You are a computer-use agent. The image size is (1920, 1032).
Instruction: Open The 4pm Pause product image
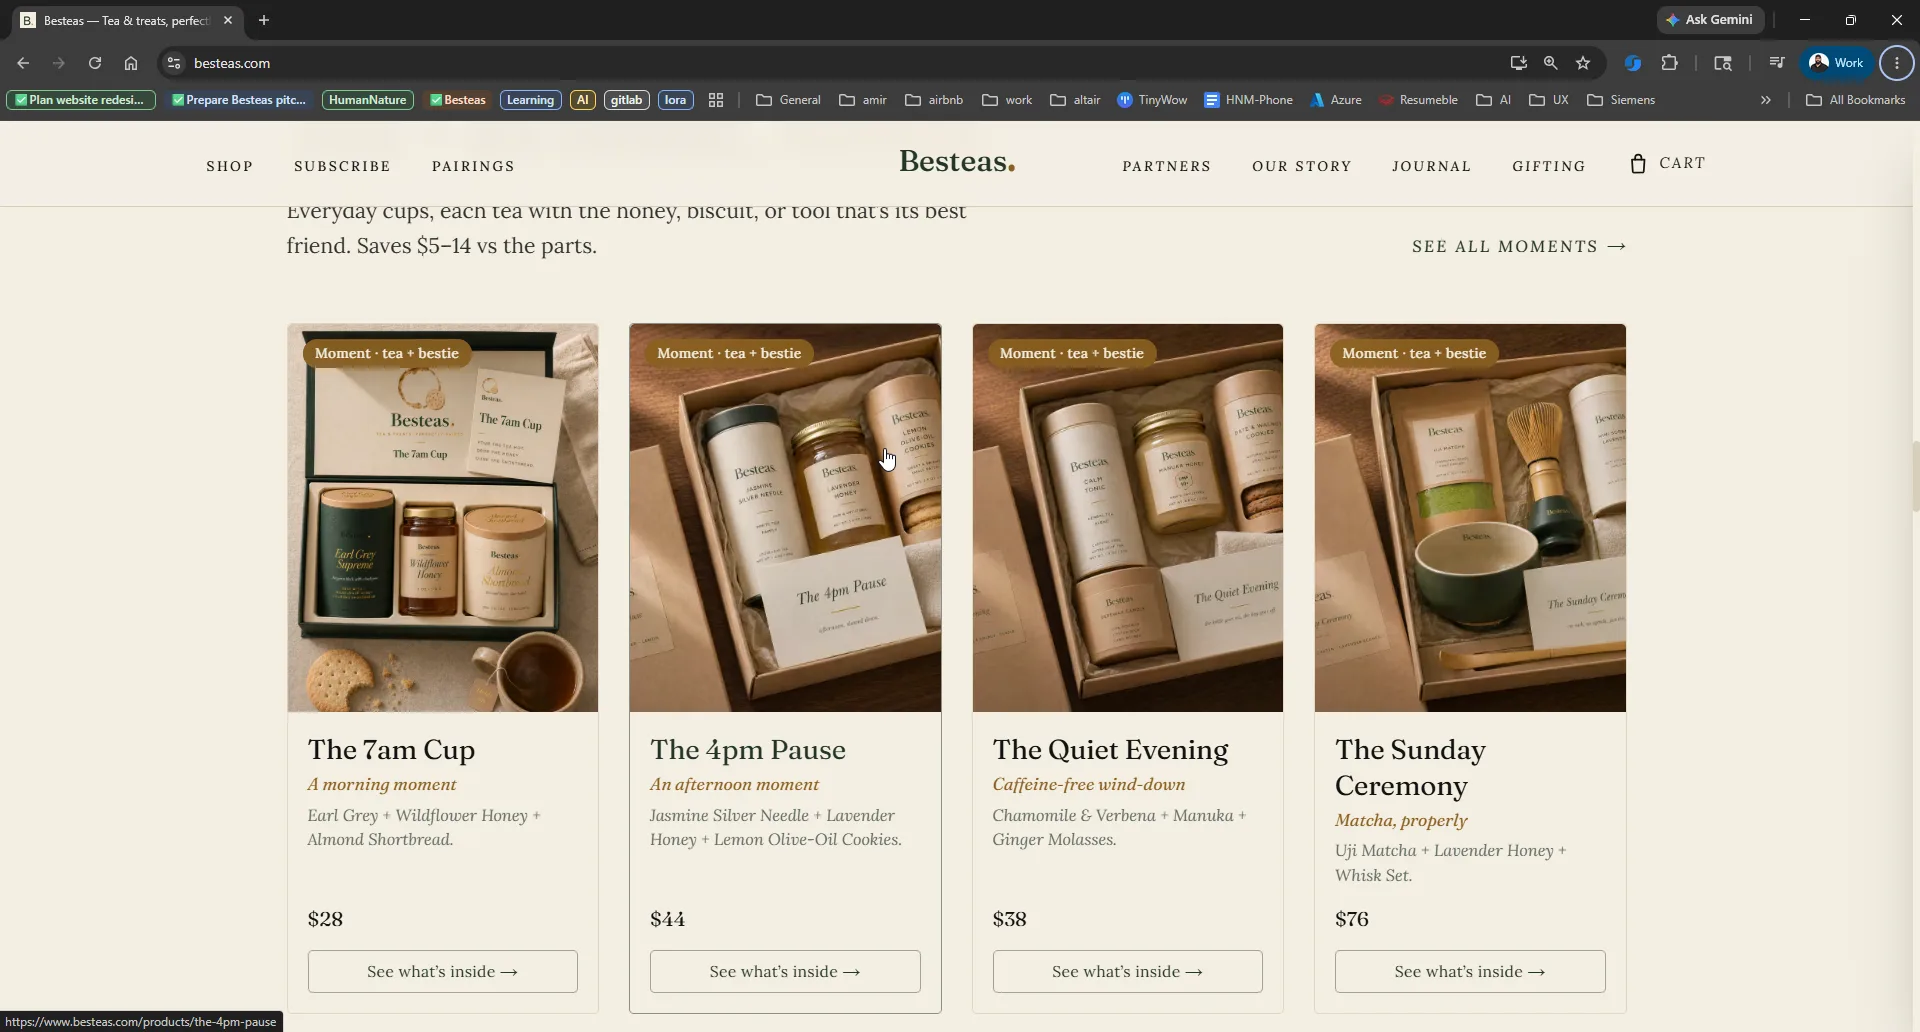[785, 518]
